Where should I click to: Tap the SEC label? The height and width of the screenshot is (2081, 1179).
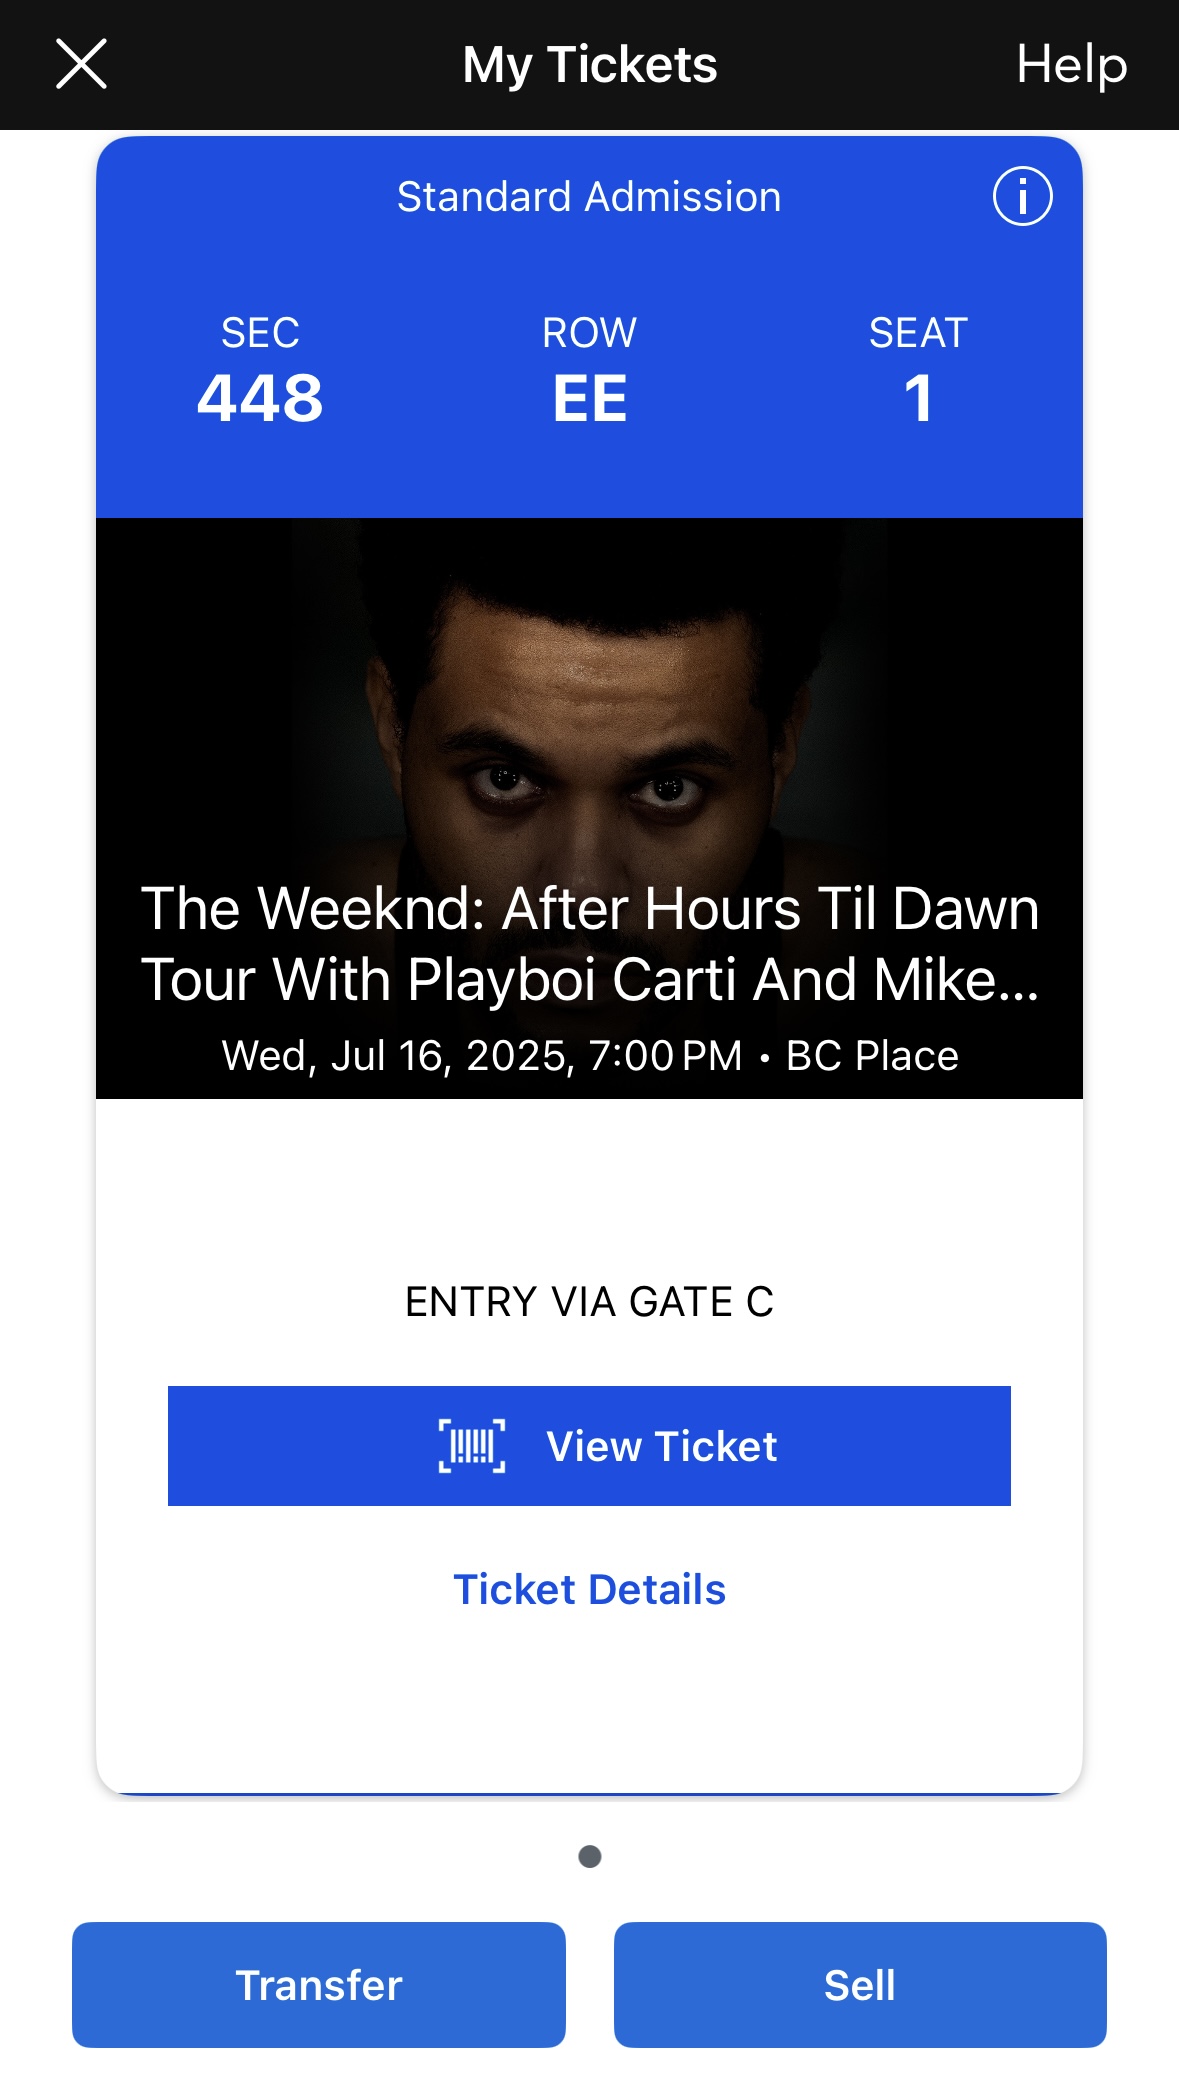(x=260, y=333)
